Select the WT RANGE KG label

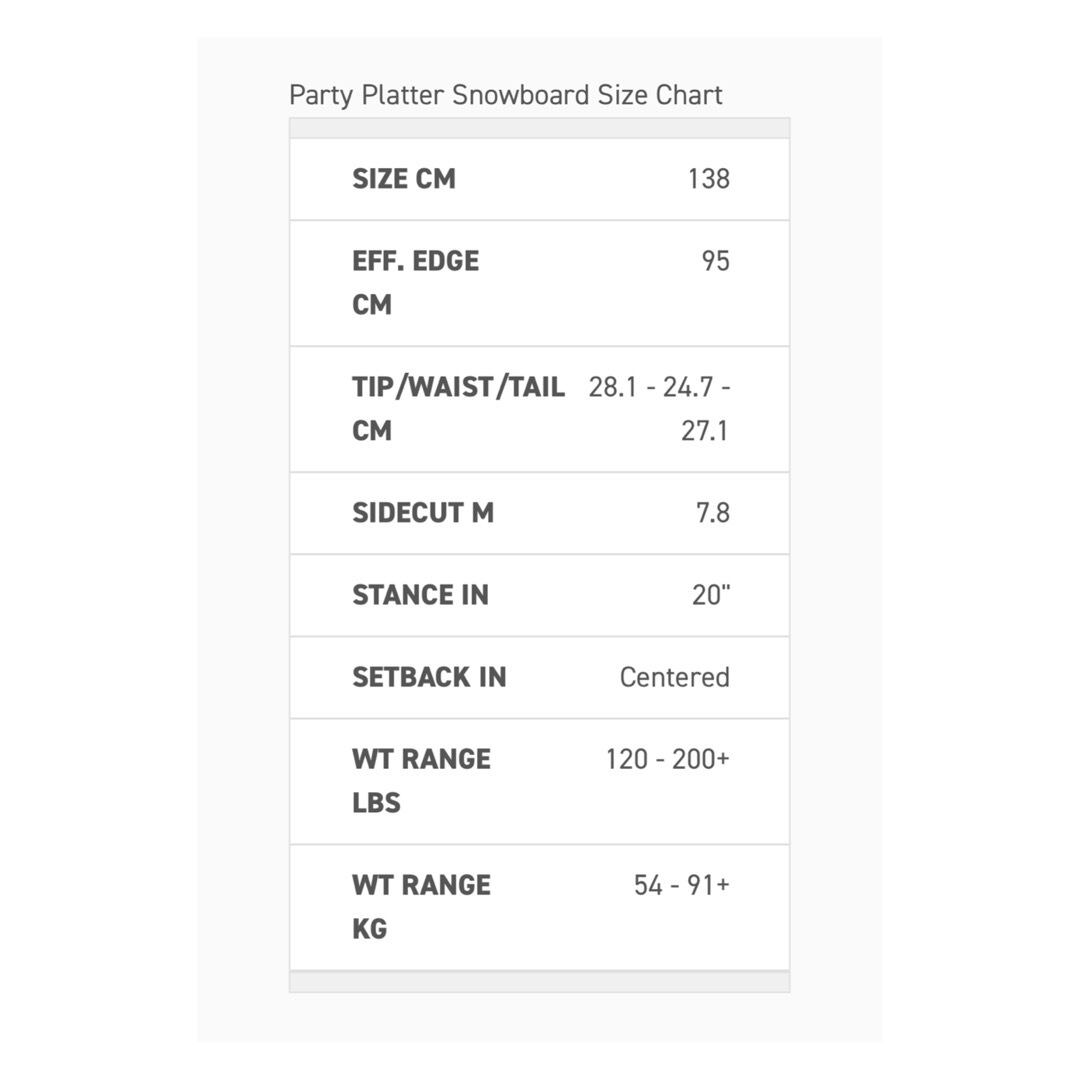pyautogui.click(x=421, y=906)
